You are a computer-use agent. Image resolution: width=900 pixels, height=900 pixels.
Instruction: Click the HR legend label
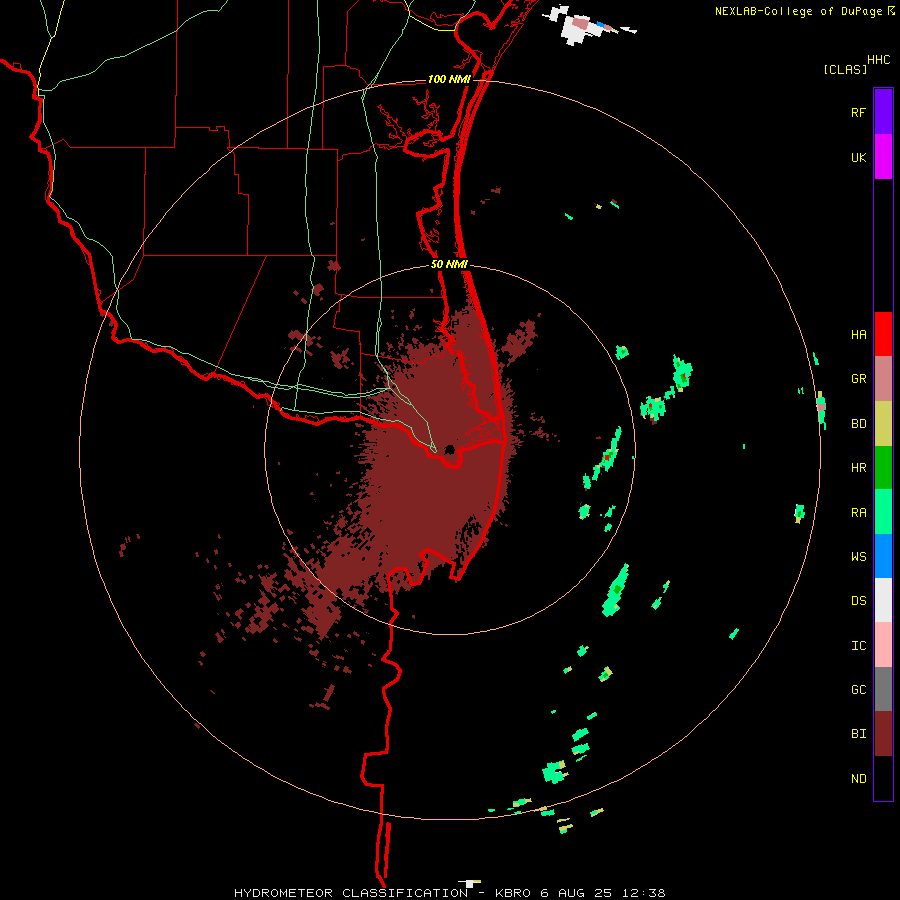[x=858, y=468]
